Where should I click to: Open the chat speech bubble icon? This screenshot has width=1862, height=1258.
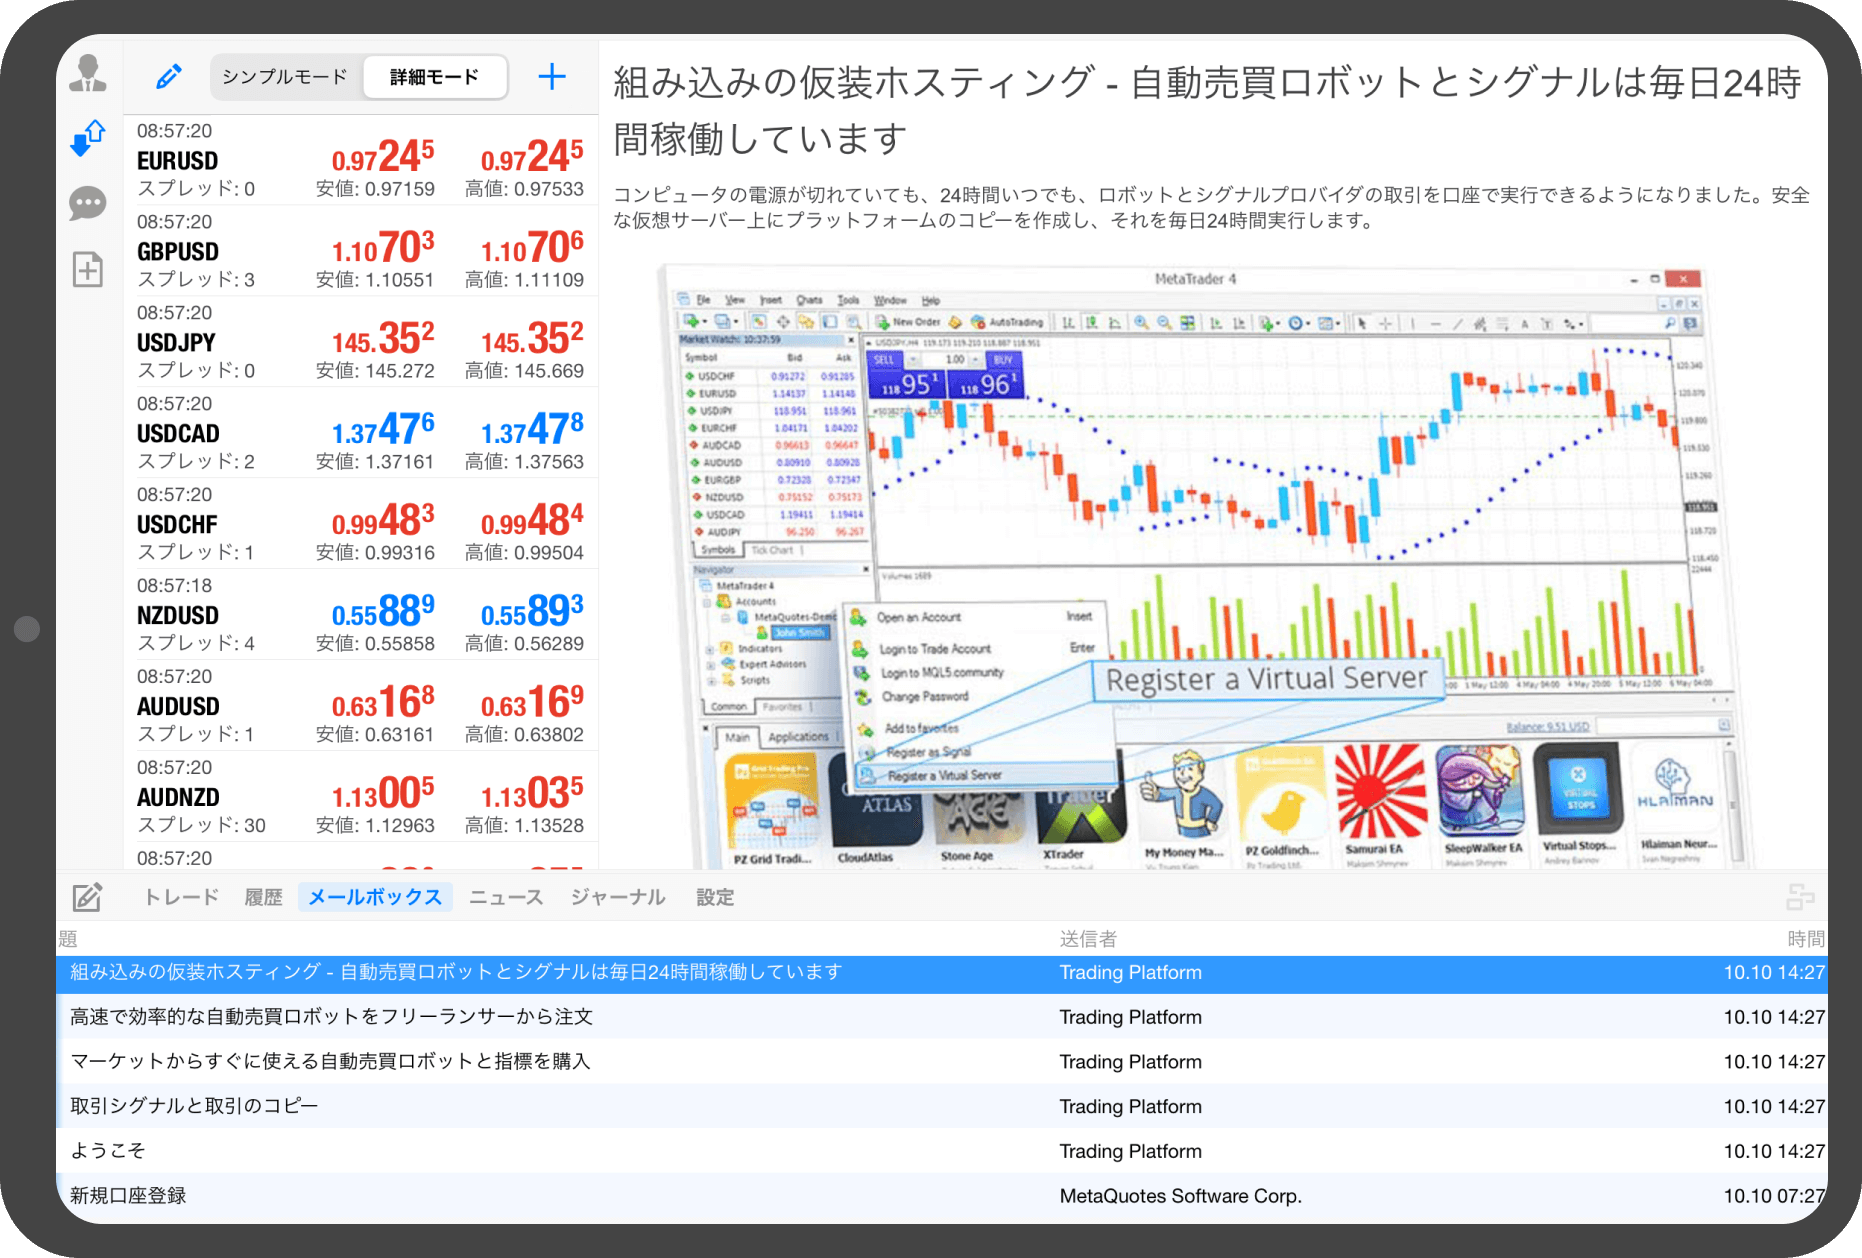click(x=88, y=204)
